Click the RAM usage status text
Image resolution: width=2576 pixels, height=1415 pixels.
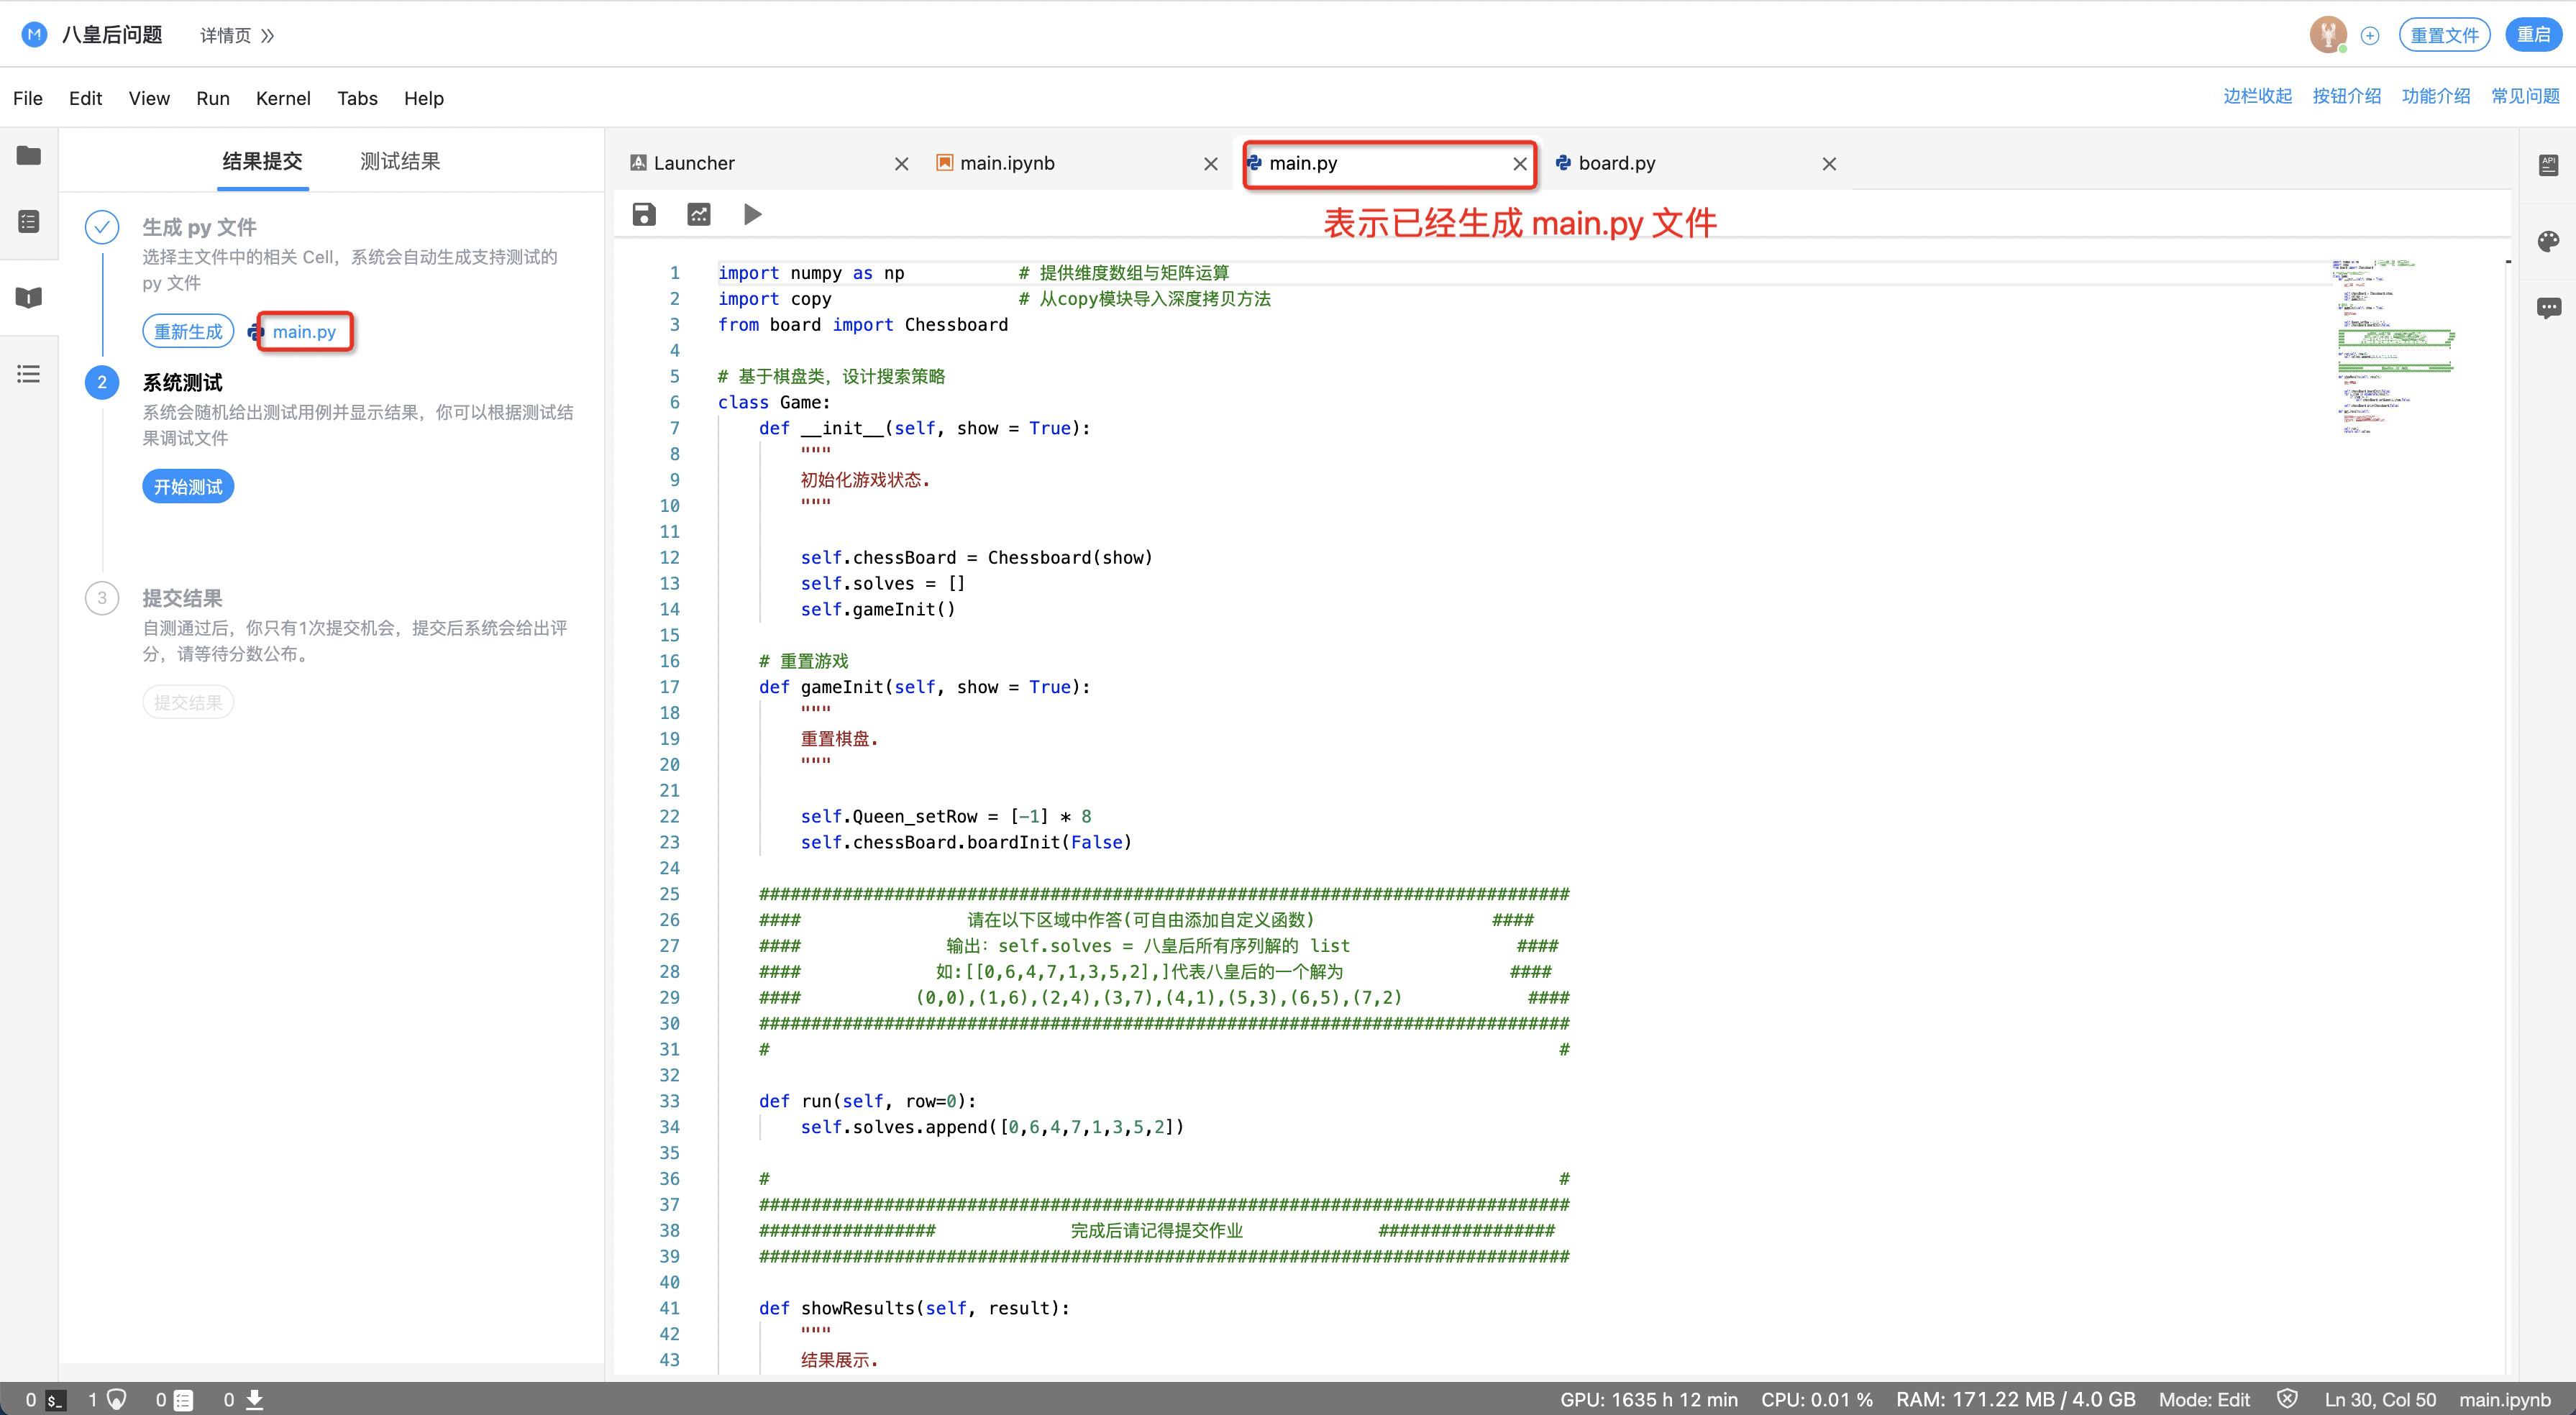2015,1400
